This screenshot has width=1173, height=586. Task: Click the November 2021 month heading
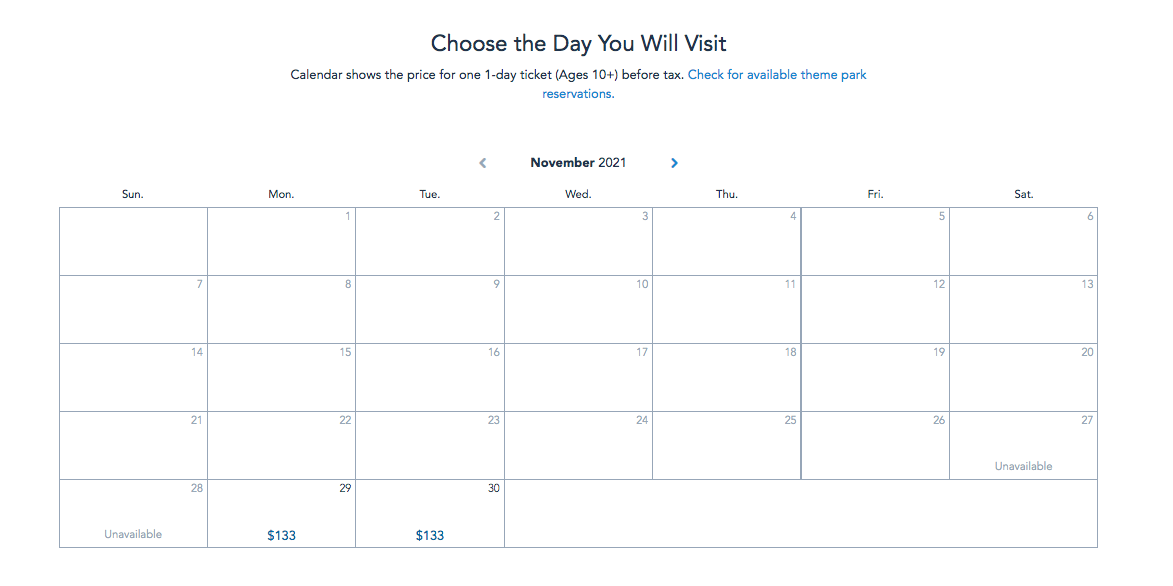point(578,163)
